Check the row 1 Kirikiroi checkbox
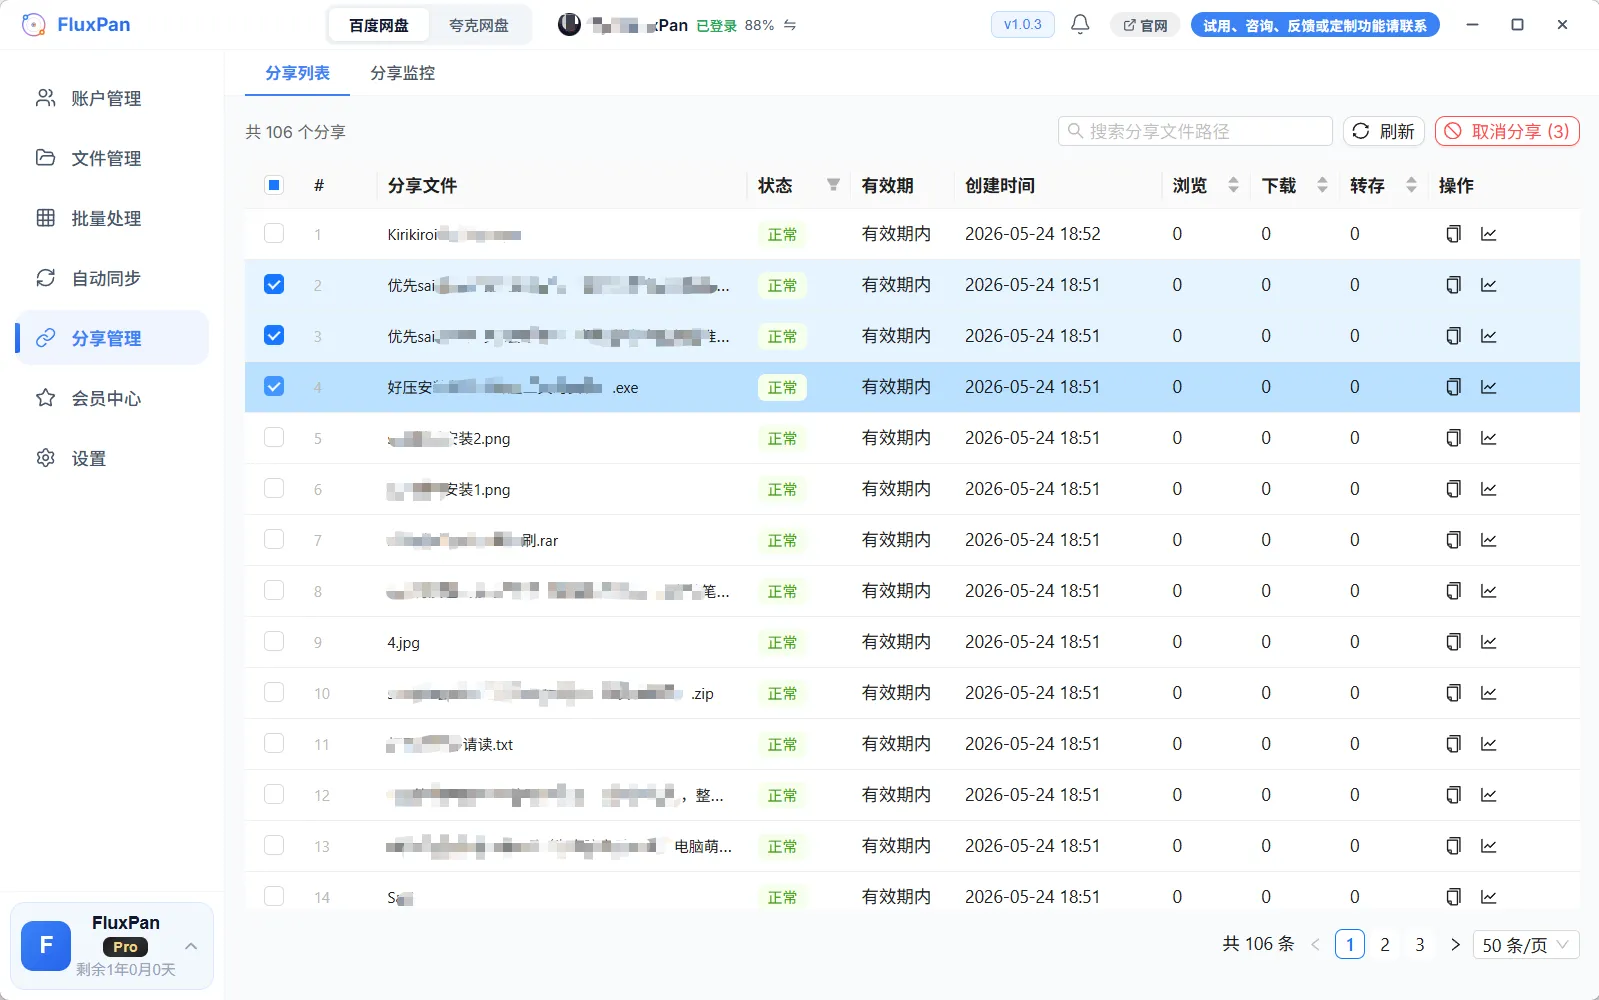The width and height of the screenshot is (1599, 1000). (x=274, y=234)
